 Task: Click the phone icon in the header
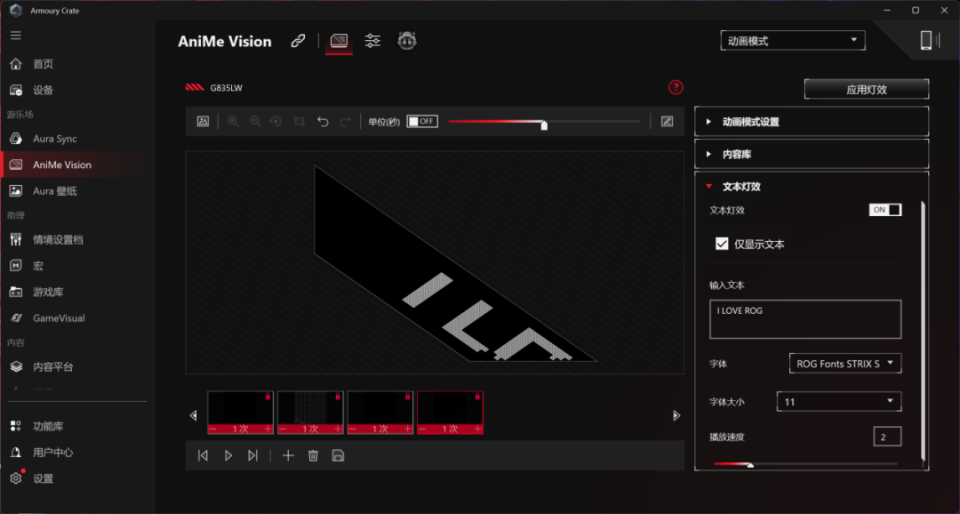coord(926,40)
